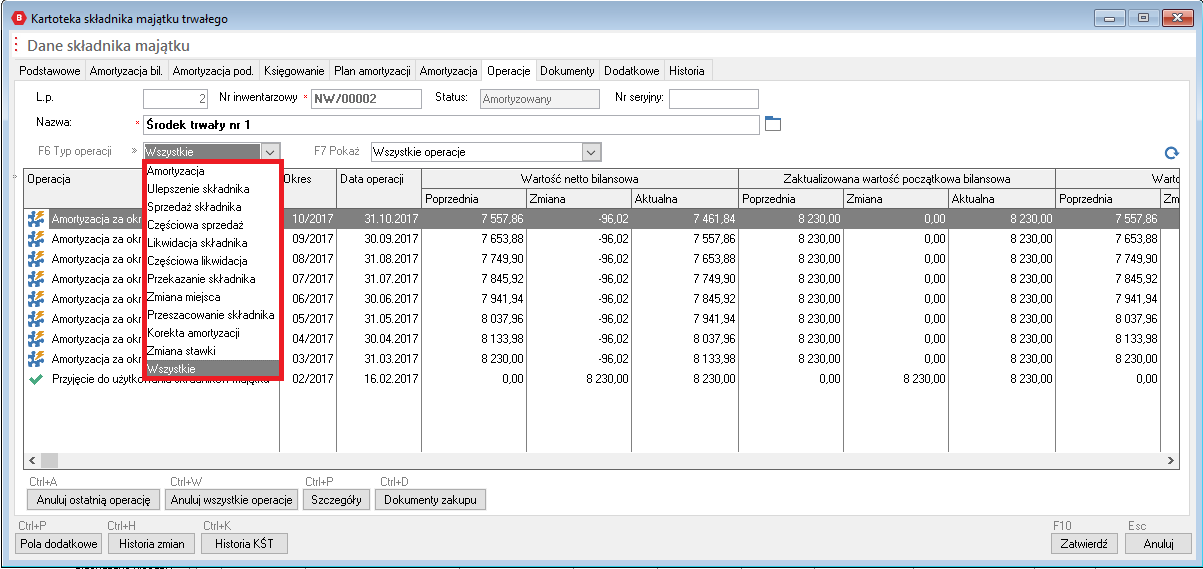Click the Data operacji column header

pos(379,188)
